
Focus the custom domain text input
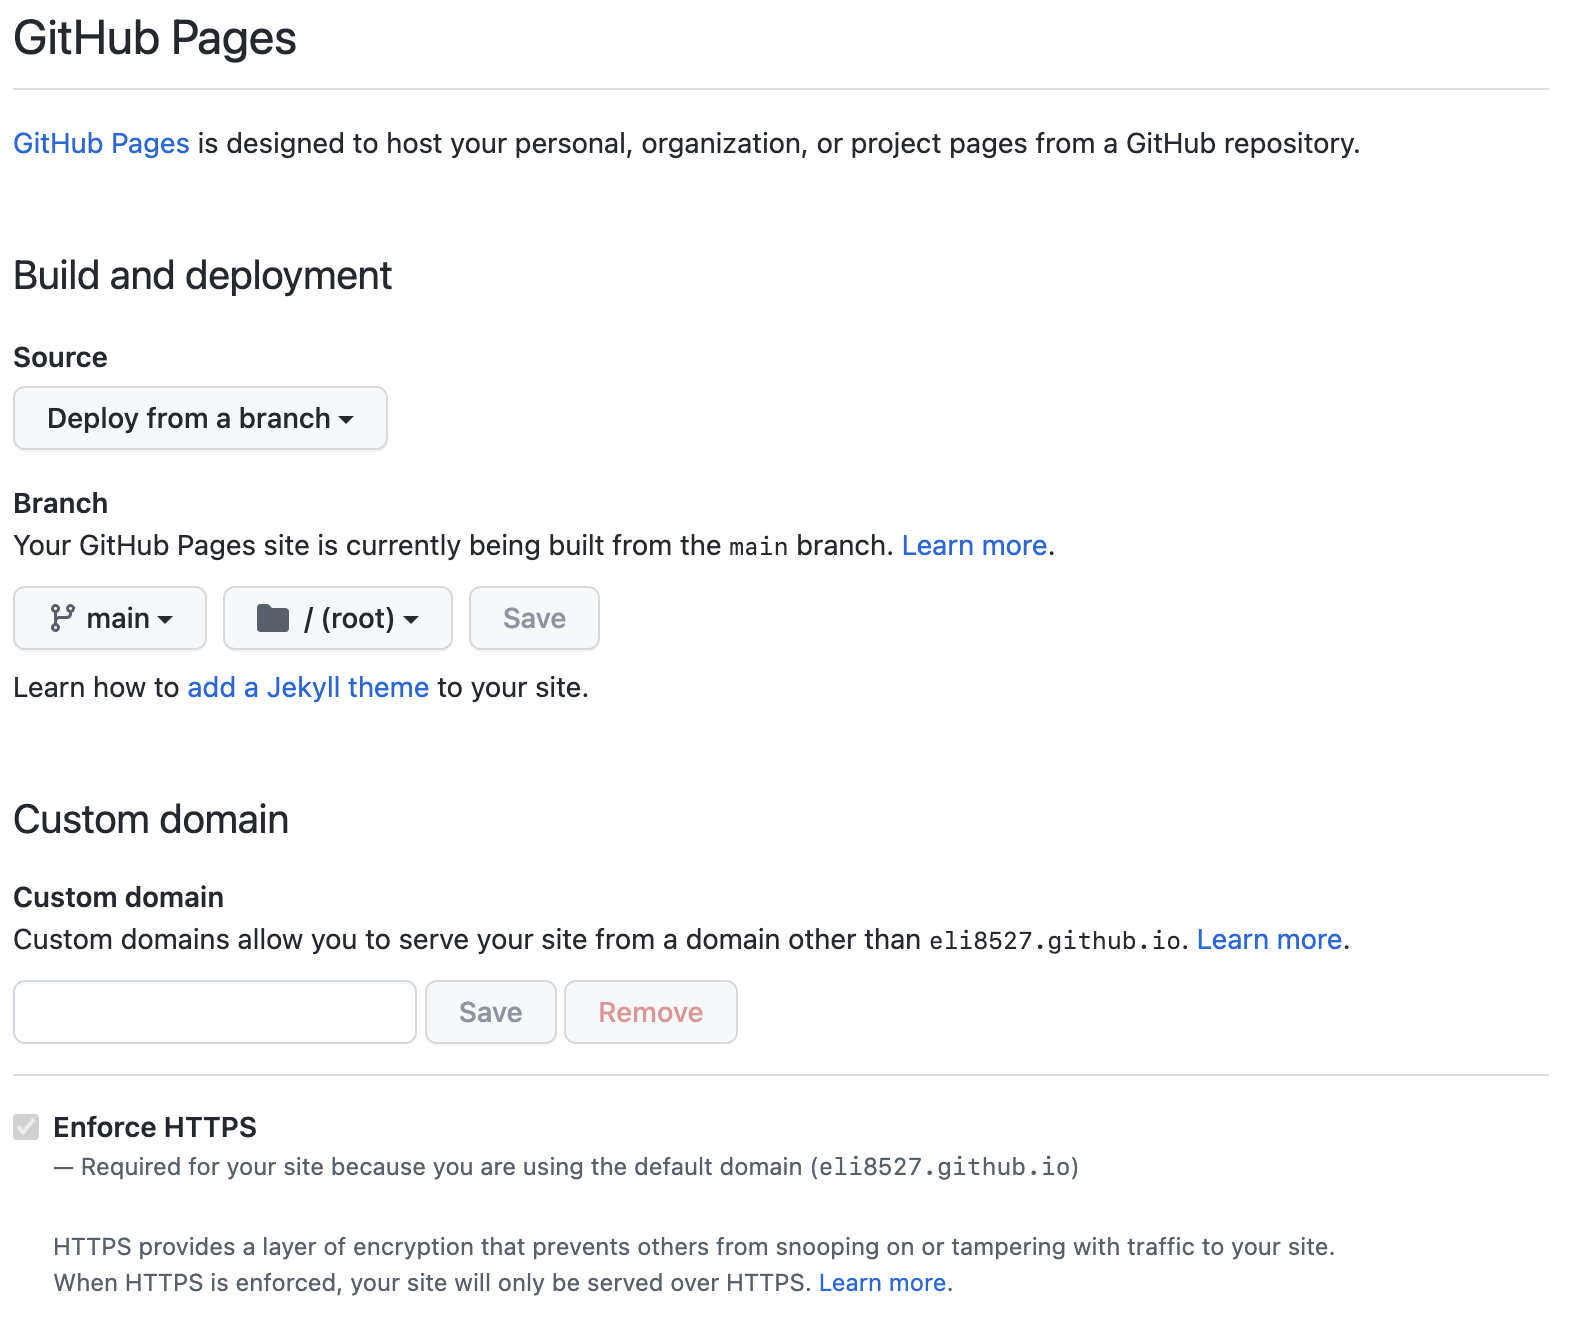pos(214,1012)
